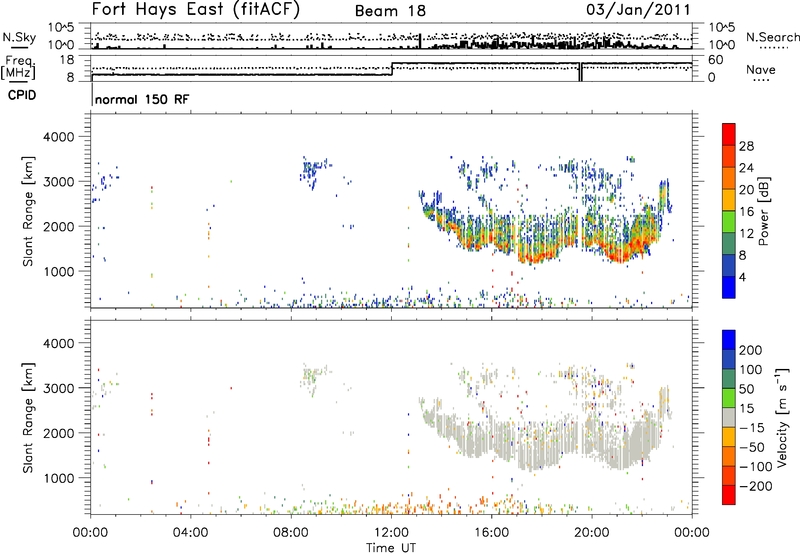
Task: Click the '04:00' time axis label
Action: coord(191,533)
